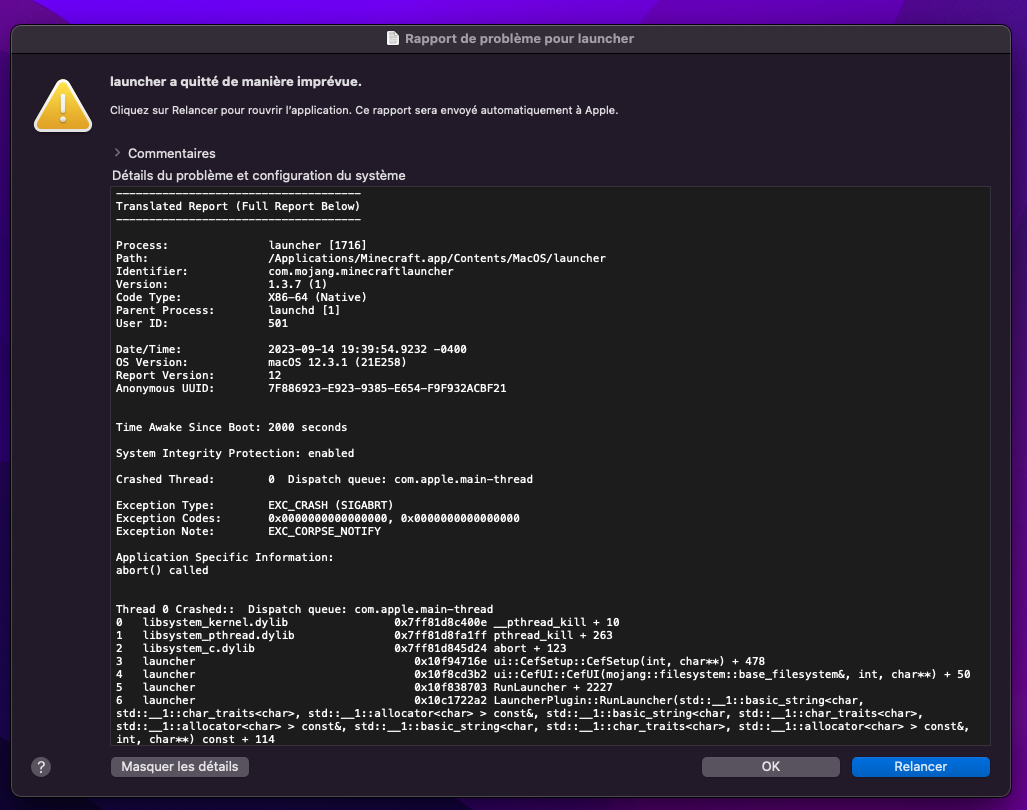Image resolution: width=1027 pixels, height=810 pixels.
Task: Expand the Commentaires section chevron
Action: pyautogui.click(x=117, y=153)
